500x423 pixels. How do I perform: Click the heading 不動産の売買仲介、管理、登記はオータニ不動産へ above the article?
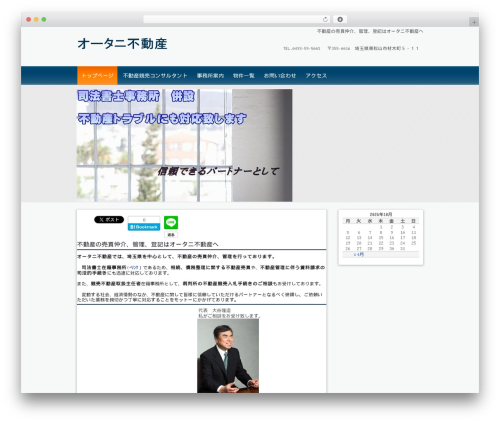[148, 244]
